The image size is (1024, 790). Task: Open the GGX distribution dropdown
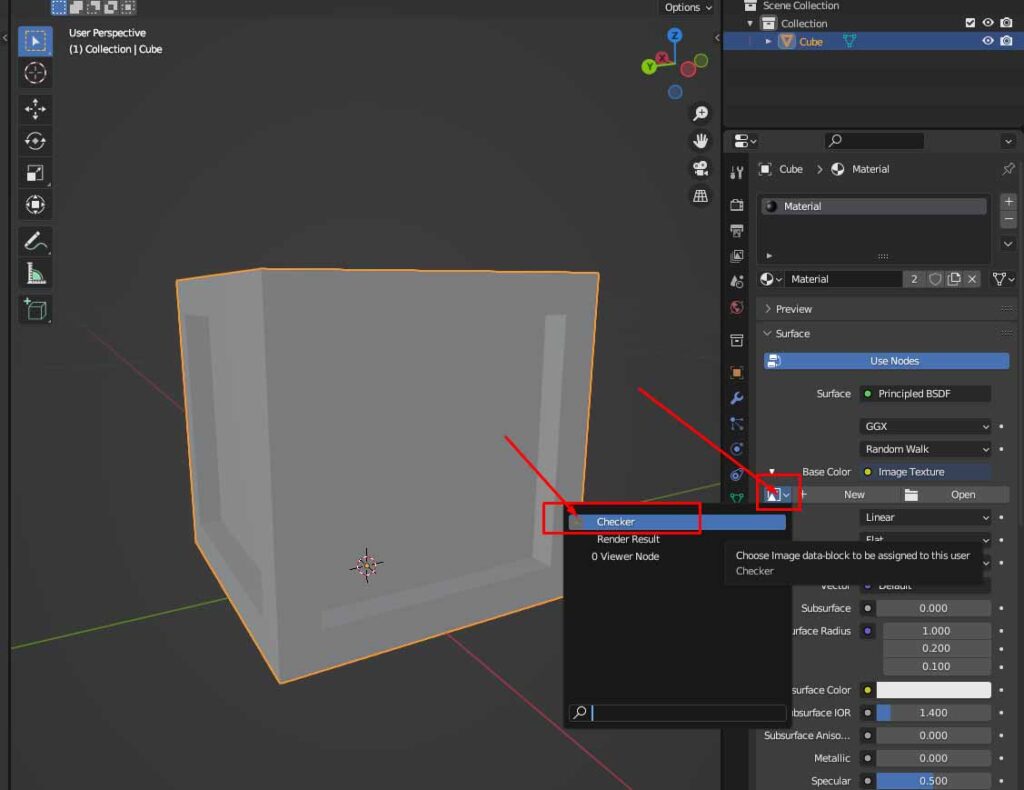click(925, 426)
